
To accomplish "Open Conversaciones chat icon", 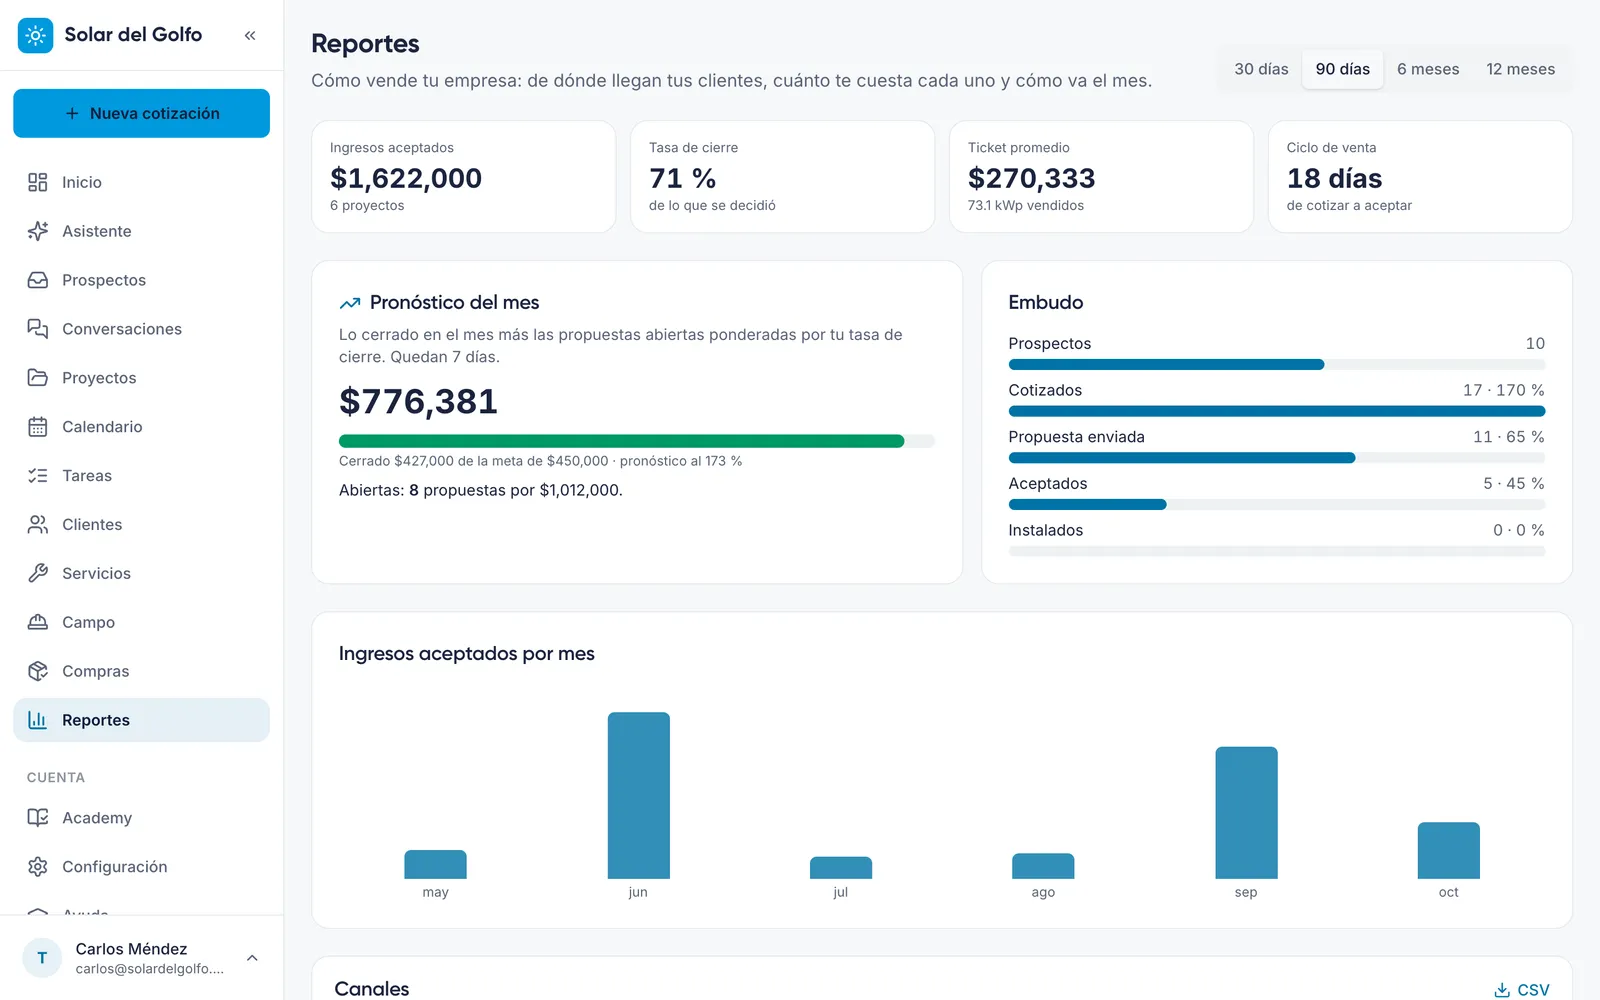I will coord(38,329).
